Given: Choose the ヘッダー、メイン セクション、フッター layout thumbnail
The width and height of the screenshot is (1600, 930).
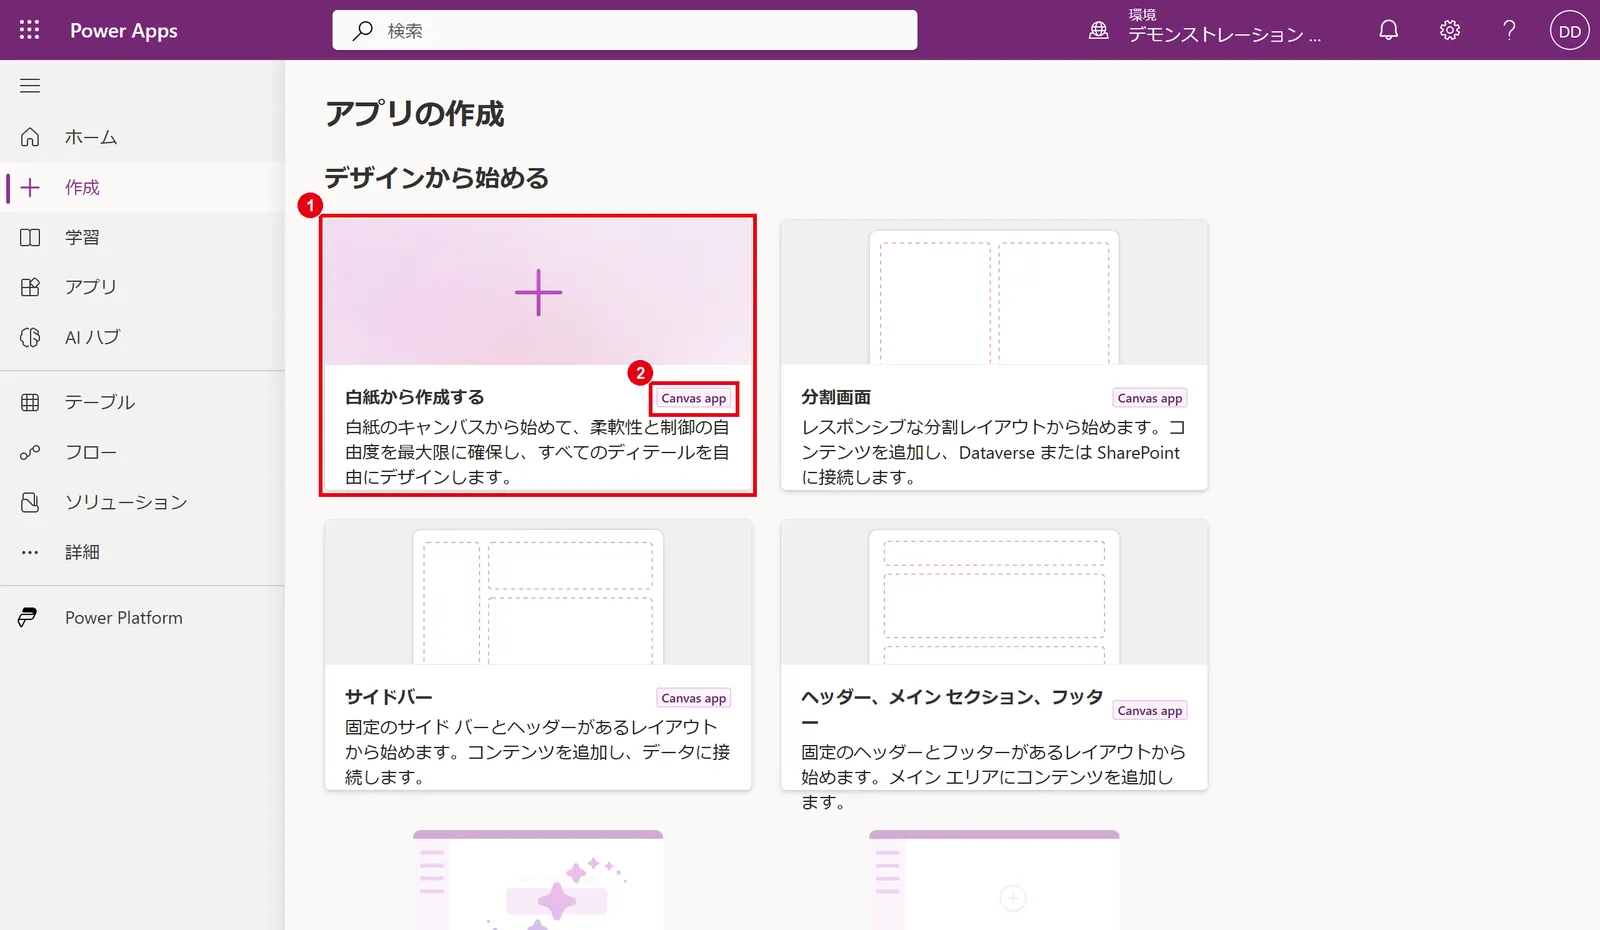Looking at the screenshot, I should 994,592.
